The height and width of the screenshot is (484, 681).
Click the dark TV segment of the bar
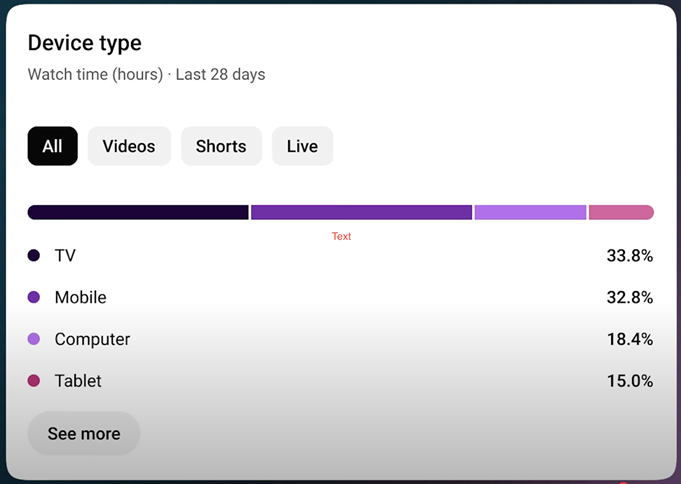[x=138, y=212]
